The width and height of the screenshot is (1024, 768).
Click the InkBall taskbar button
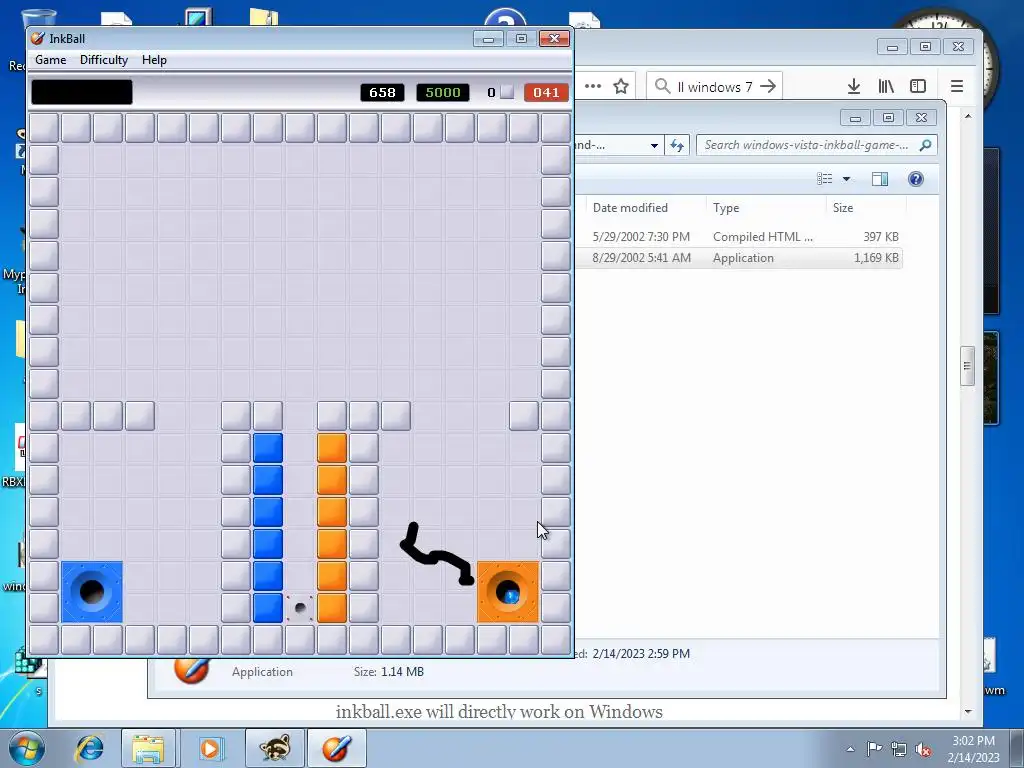[336, 748]
